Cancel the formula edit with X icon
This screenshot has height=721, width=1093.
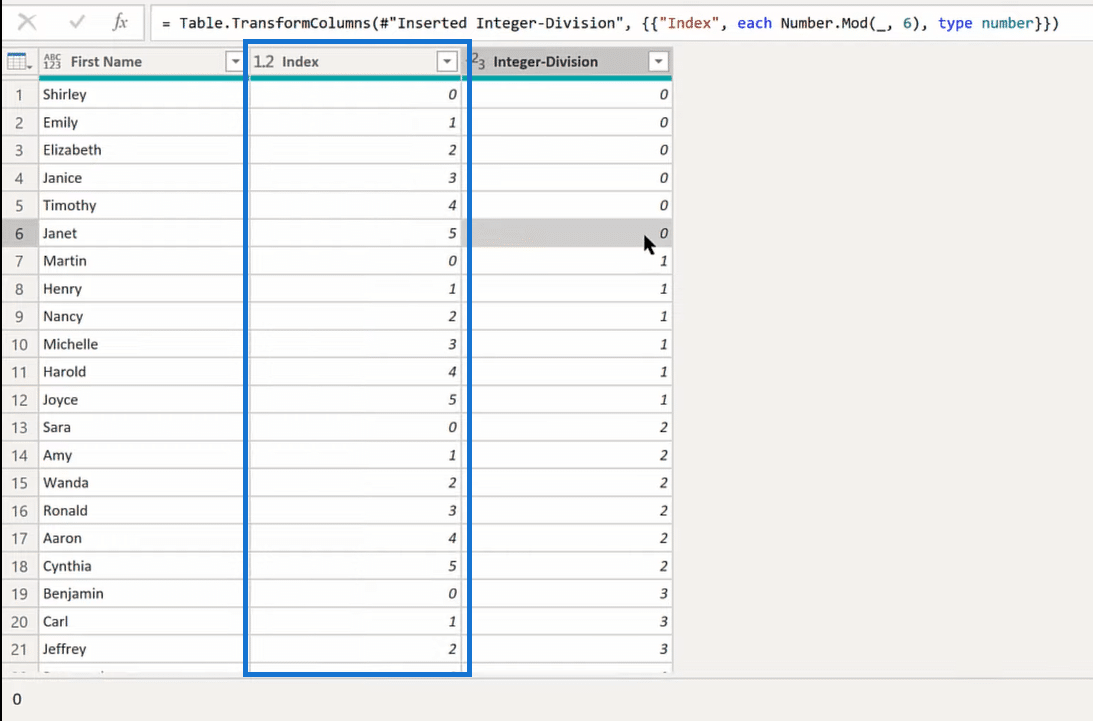27,22
